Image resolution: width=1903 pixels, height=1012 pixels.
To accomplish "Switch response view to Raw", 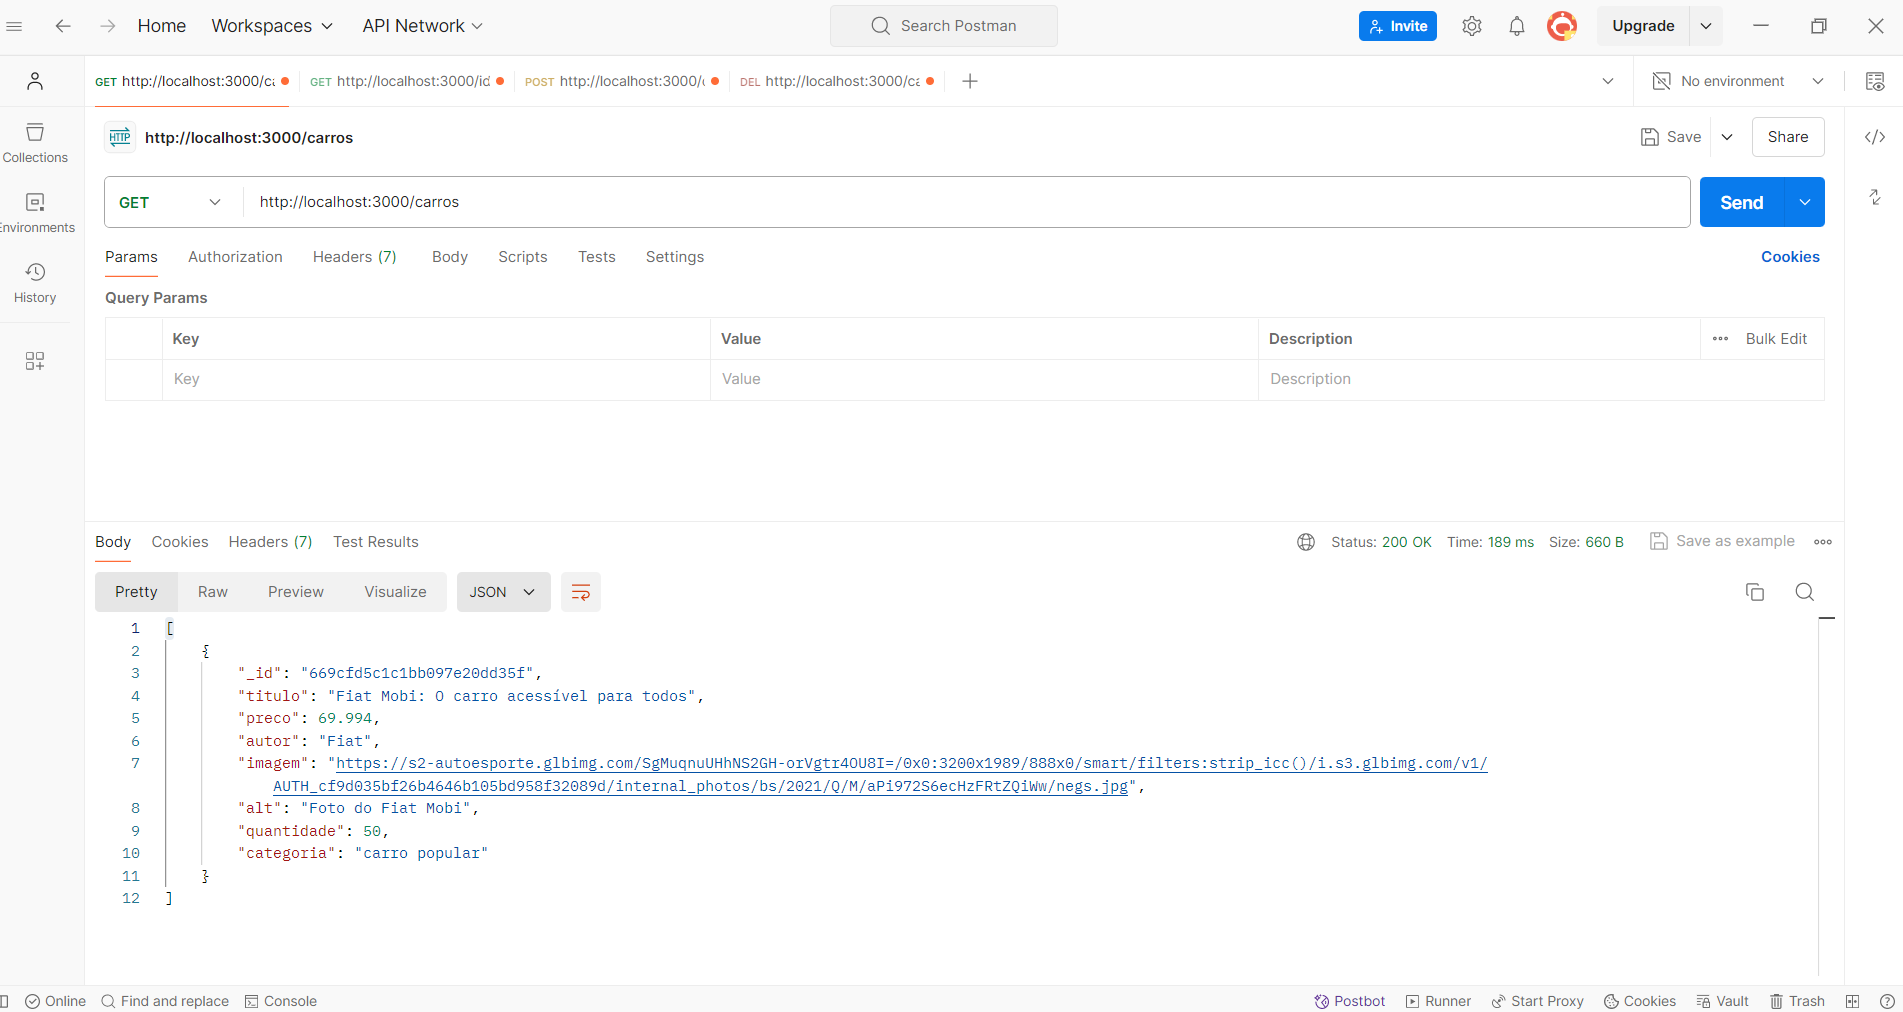I will (x=213, y=592).
